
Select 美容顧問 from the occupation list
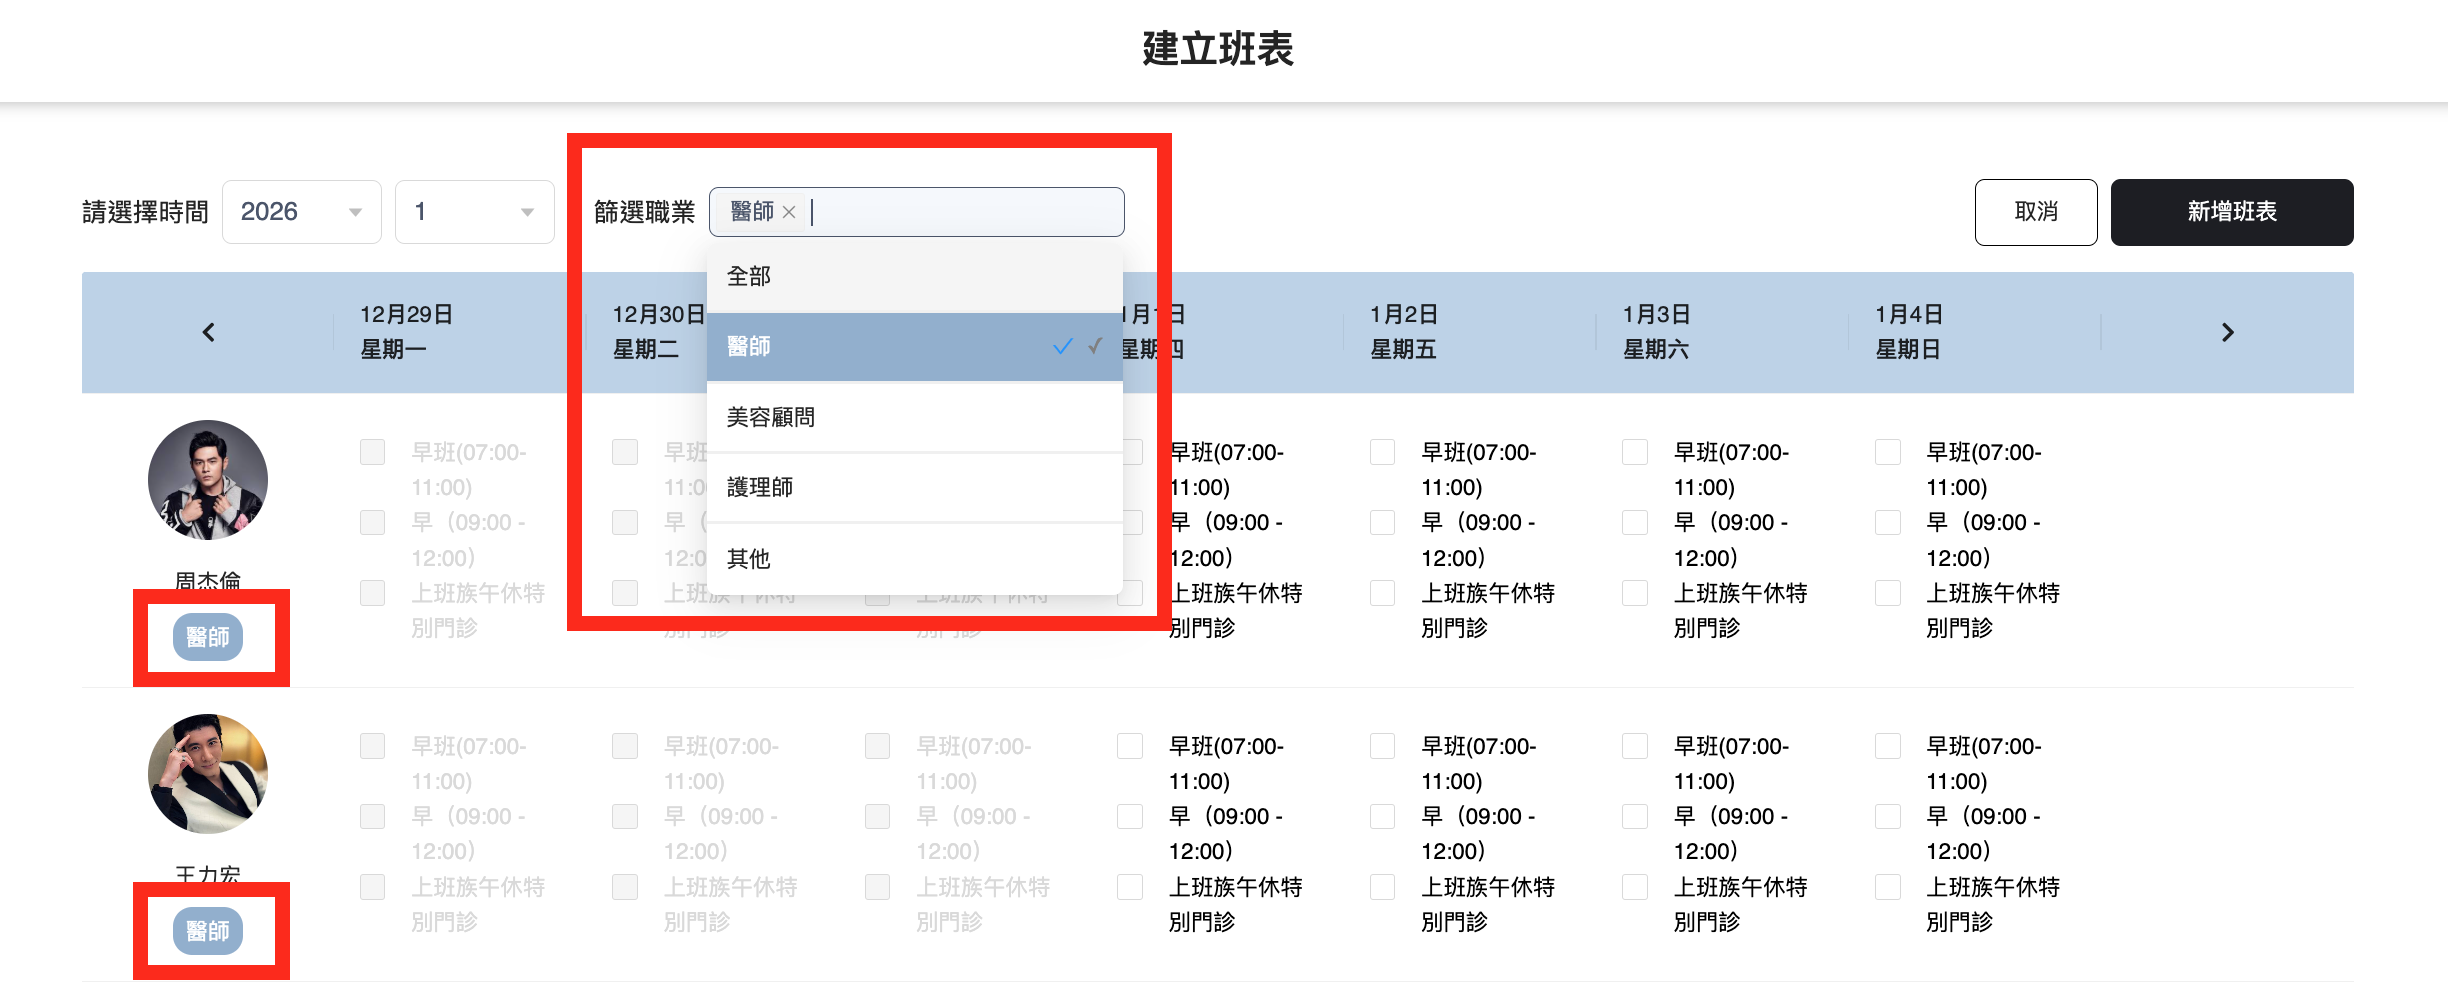(x=914, y=417)
